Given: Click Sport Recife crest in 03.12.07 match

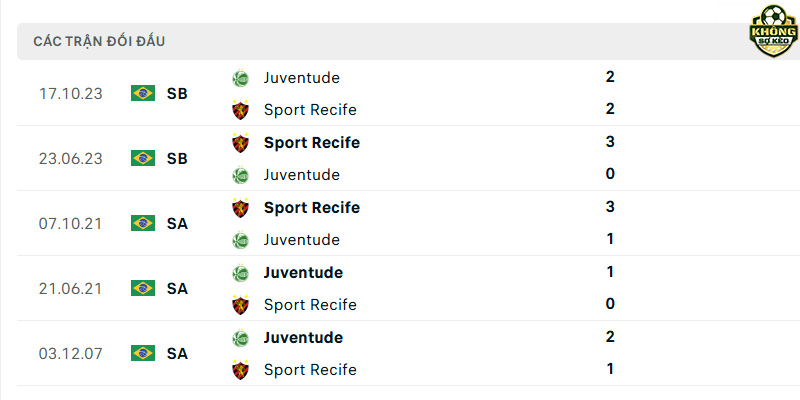Looking at the screenshot, I should click(240, 370).
